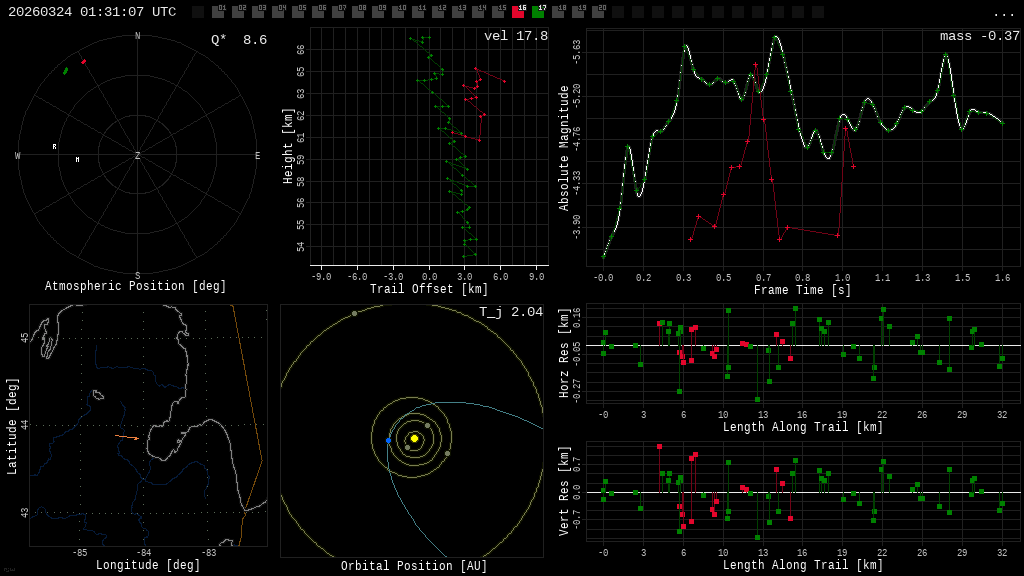Select station indicator 08

coord(358,11)
